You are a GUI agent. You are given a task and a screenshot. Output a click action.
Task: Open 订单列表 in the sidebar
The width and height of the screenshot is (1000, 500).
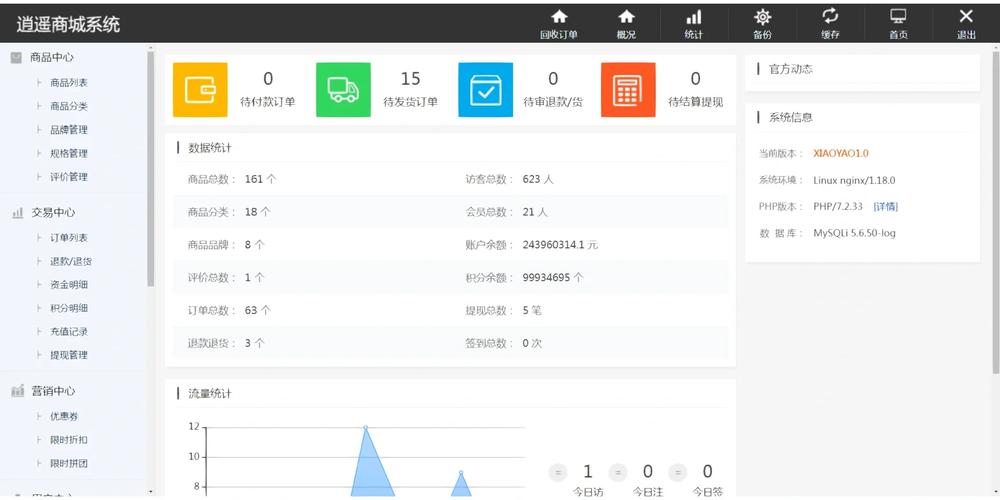(x=69, y=238)
